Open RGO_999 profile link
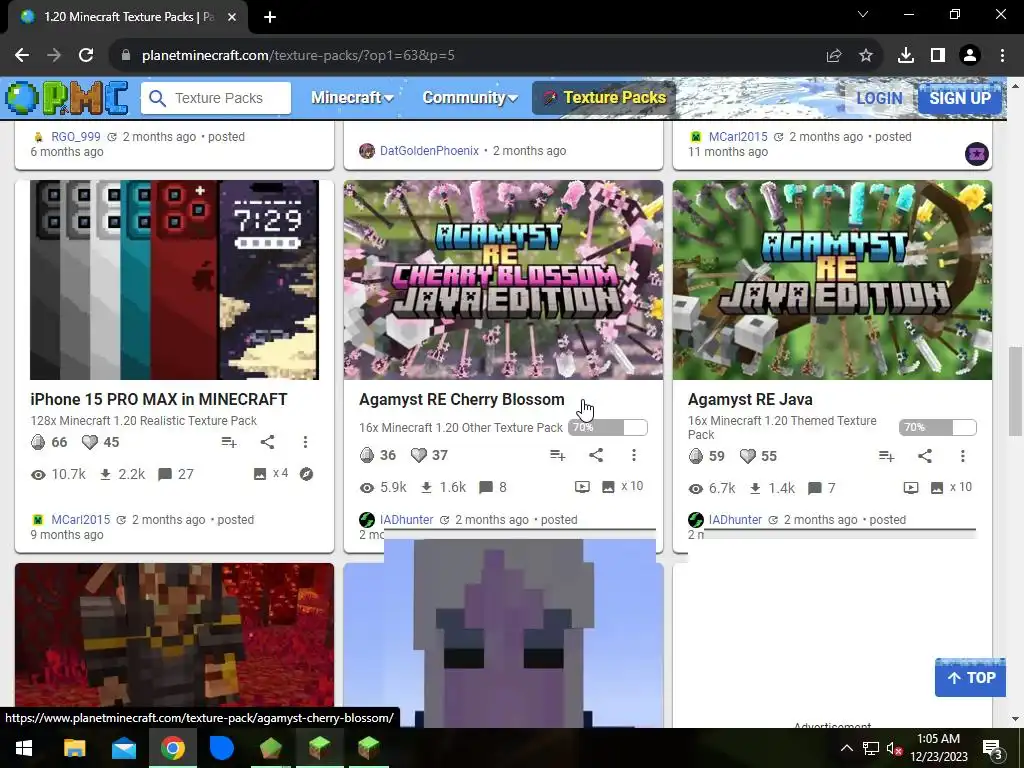1024x768 pixels. tap(76, 136)
